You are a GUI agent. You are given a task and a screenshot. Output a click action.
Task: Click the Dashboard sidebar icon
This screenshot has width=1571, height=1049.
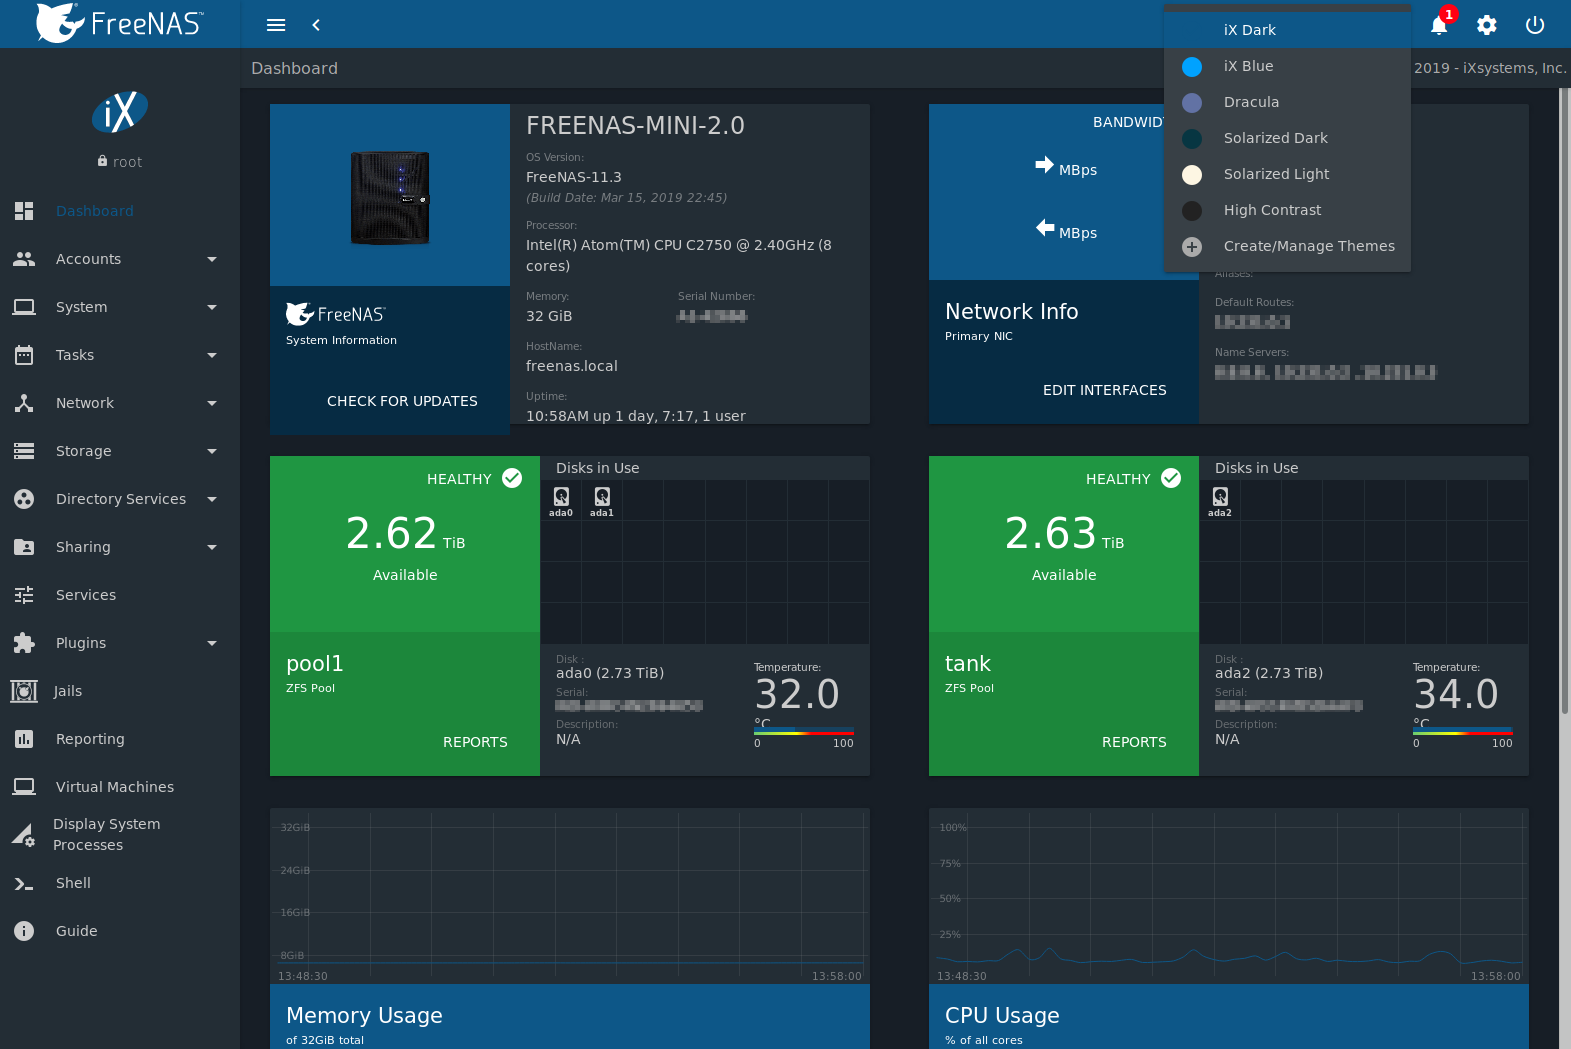click(x=24, y=211)
